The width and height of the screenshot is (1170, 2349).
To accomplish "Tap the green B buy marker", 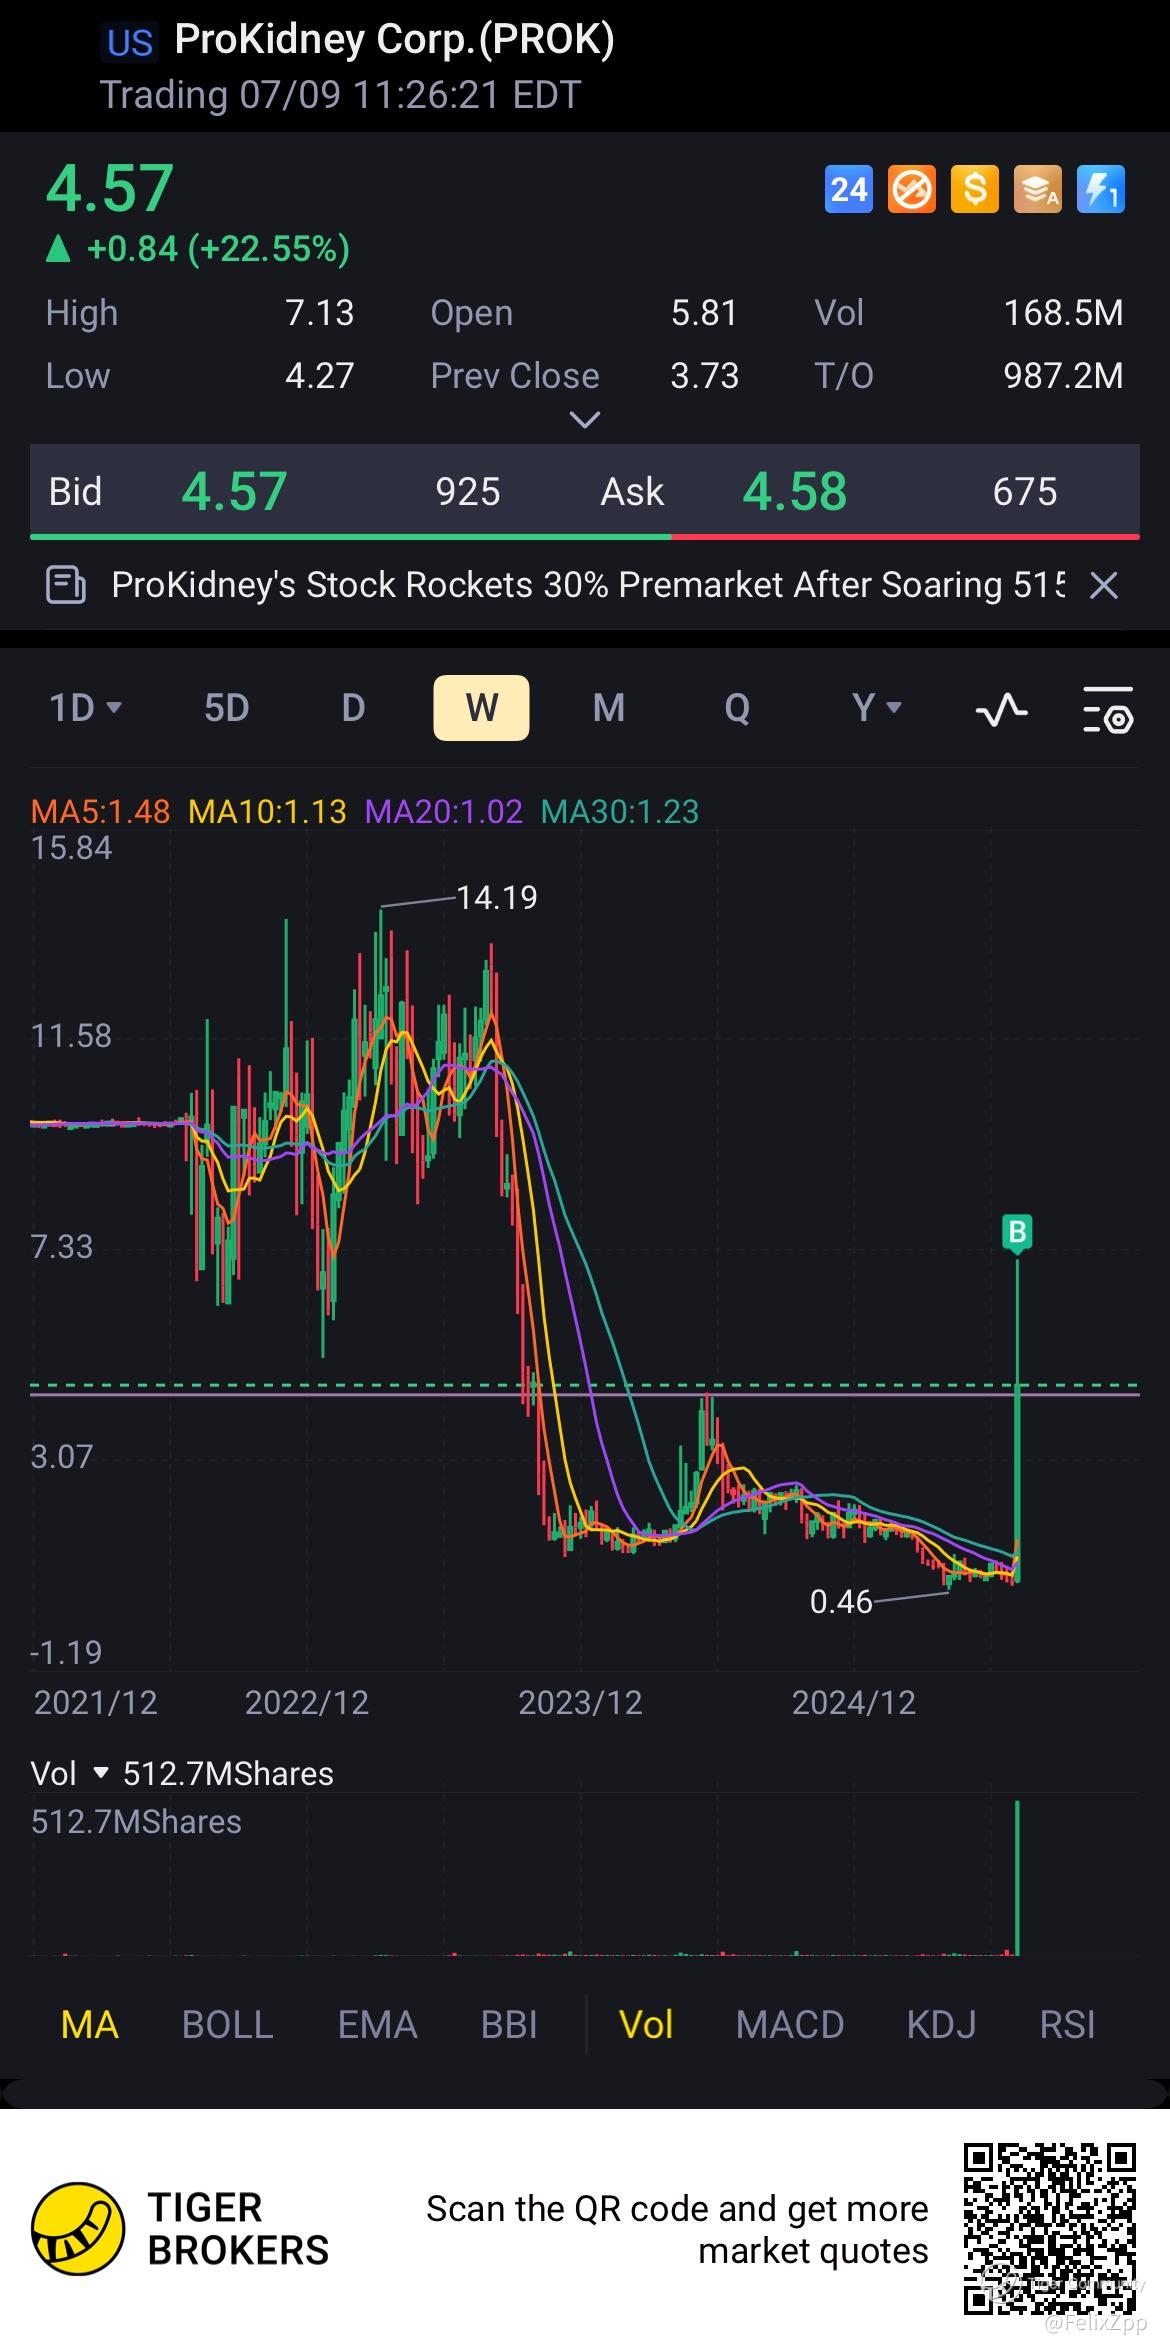I will tap(1017, 1232).
